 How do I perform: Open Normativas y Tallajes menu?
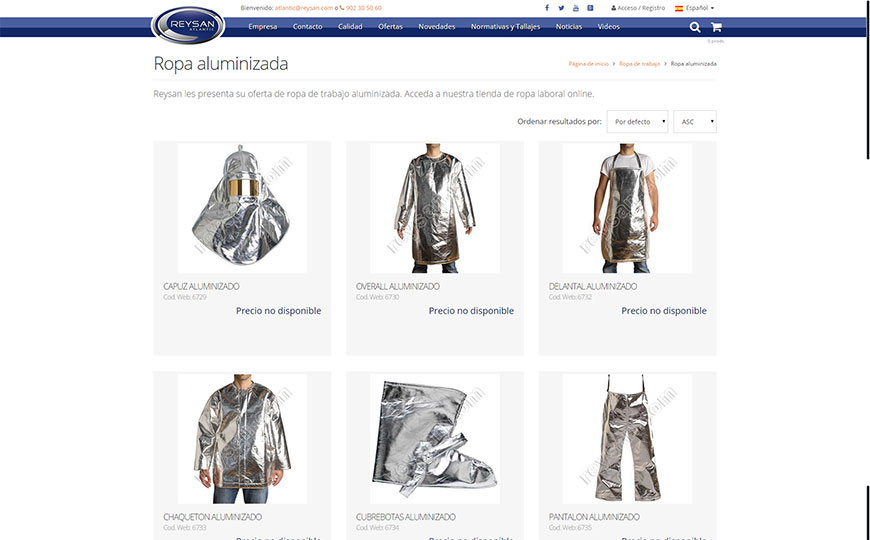pos(505,27)
